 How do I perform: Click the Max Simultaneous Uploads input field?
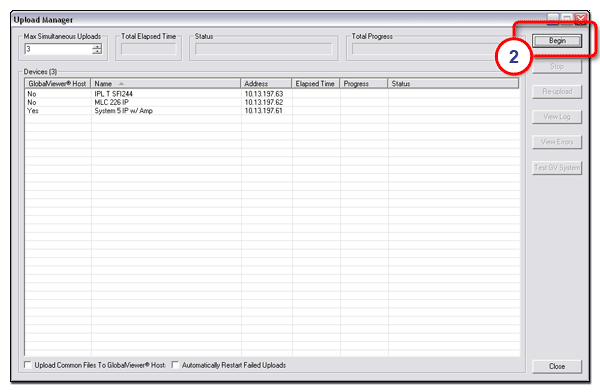click(x=59, y=49)
